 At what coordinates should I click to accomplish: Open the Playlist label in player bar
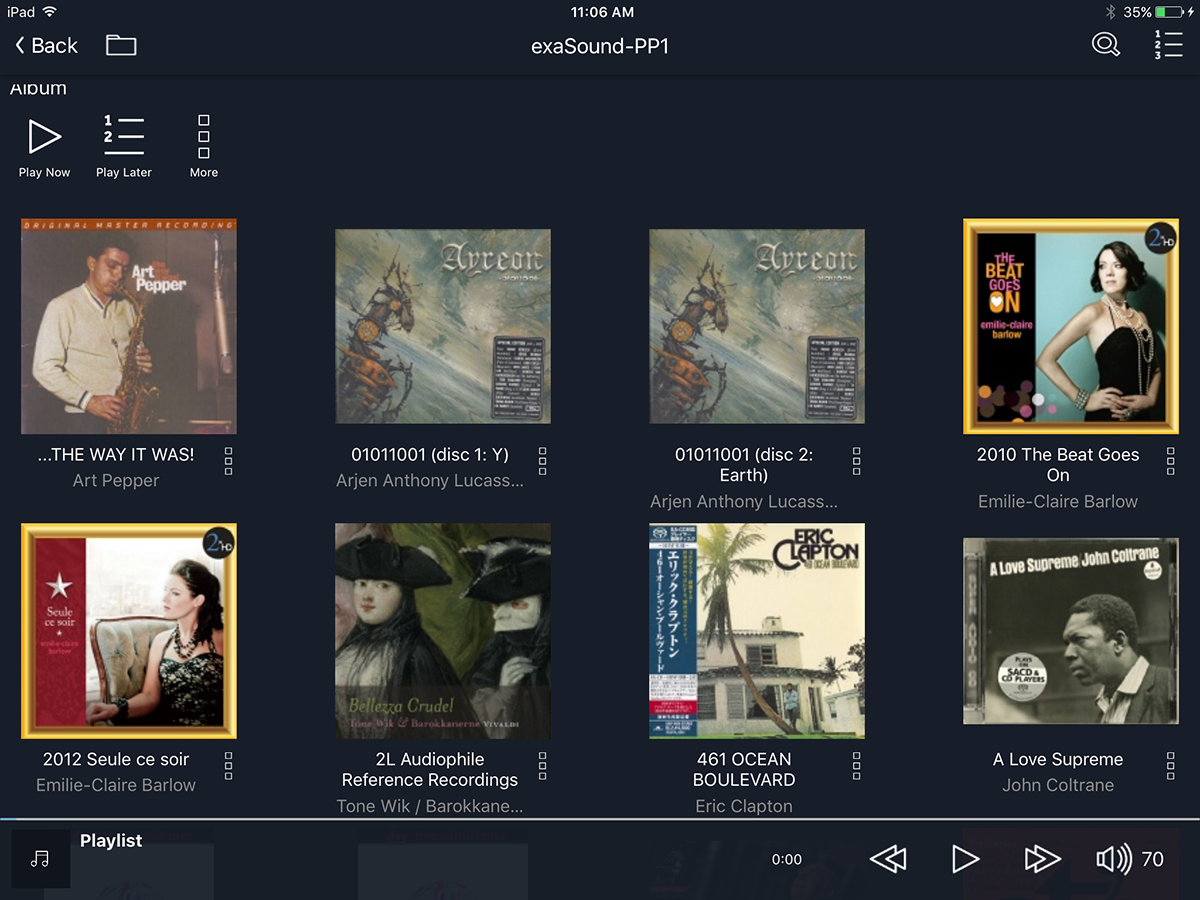111,841
